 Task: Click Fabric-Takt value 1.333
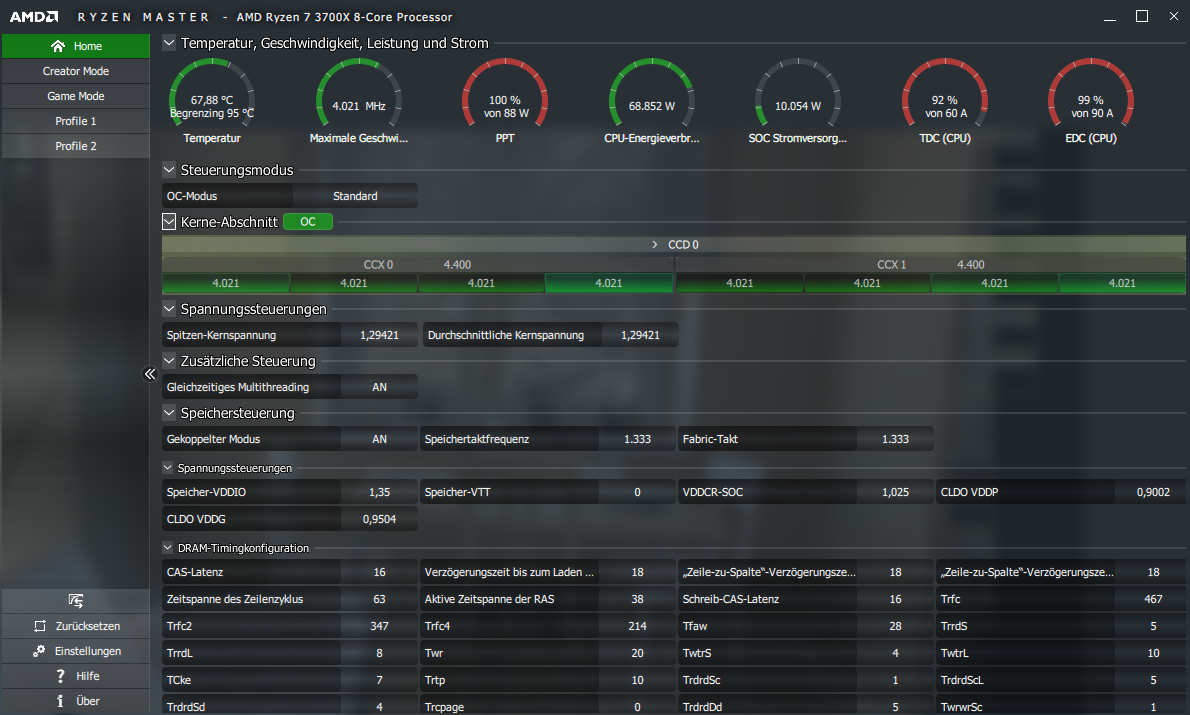(x=895, y=439)
